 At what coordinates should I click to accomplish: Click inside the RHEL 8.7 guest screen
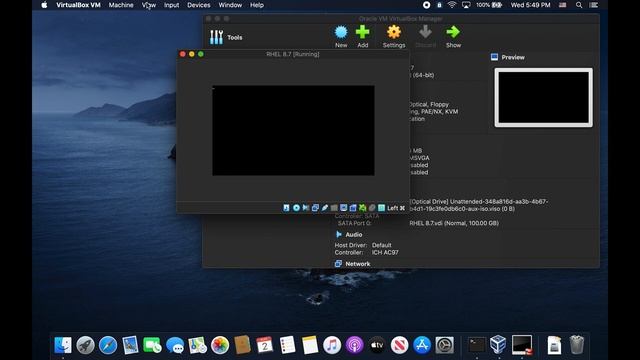tap(293, 130)
